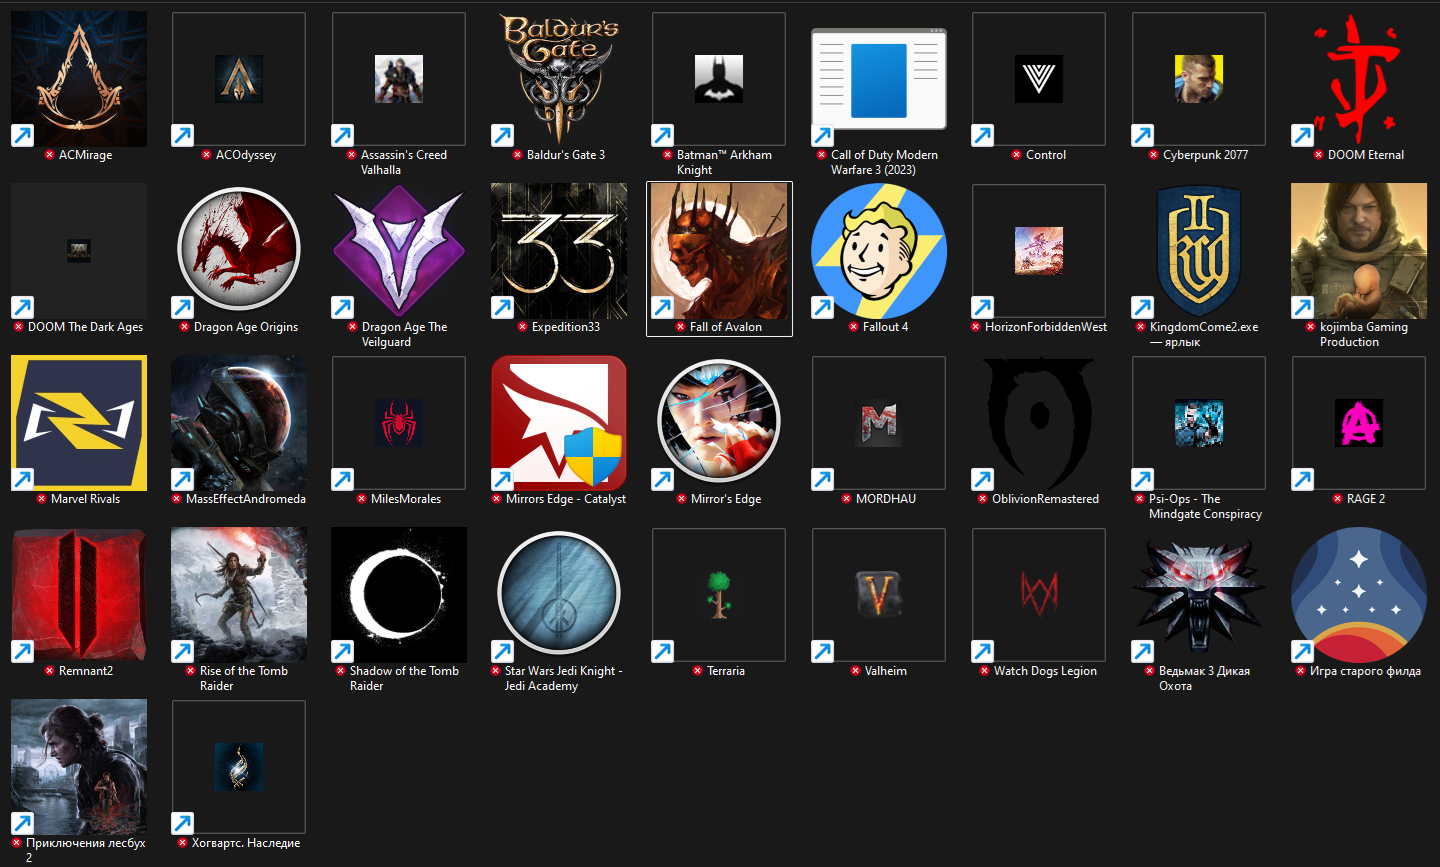Click the 'RAGE 2' name label

[1365, 499]
